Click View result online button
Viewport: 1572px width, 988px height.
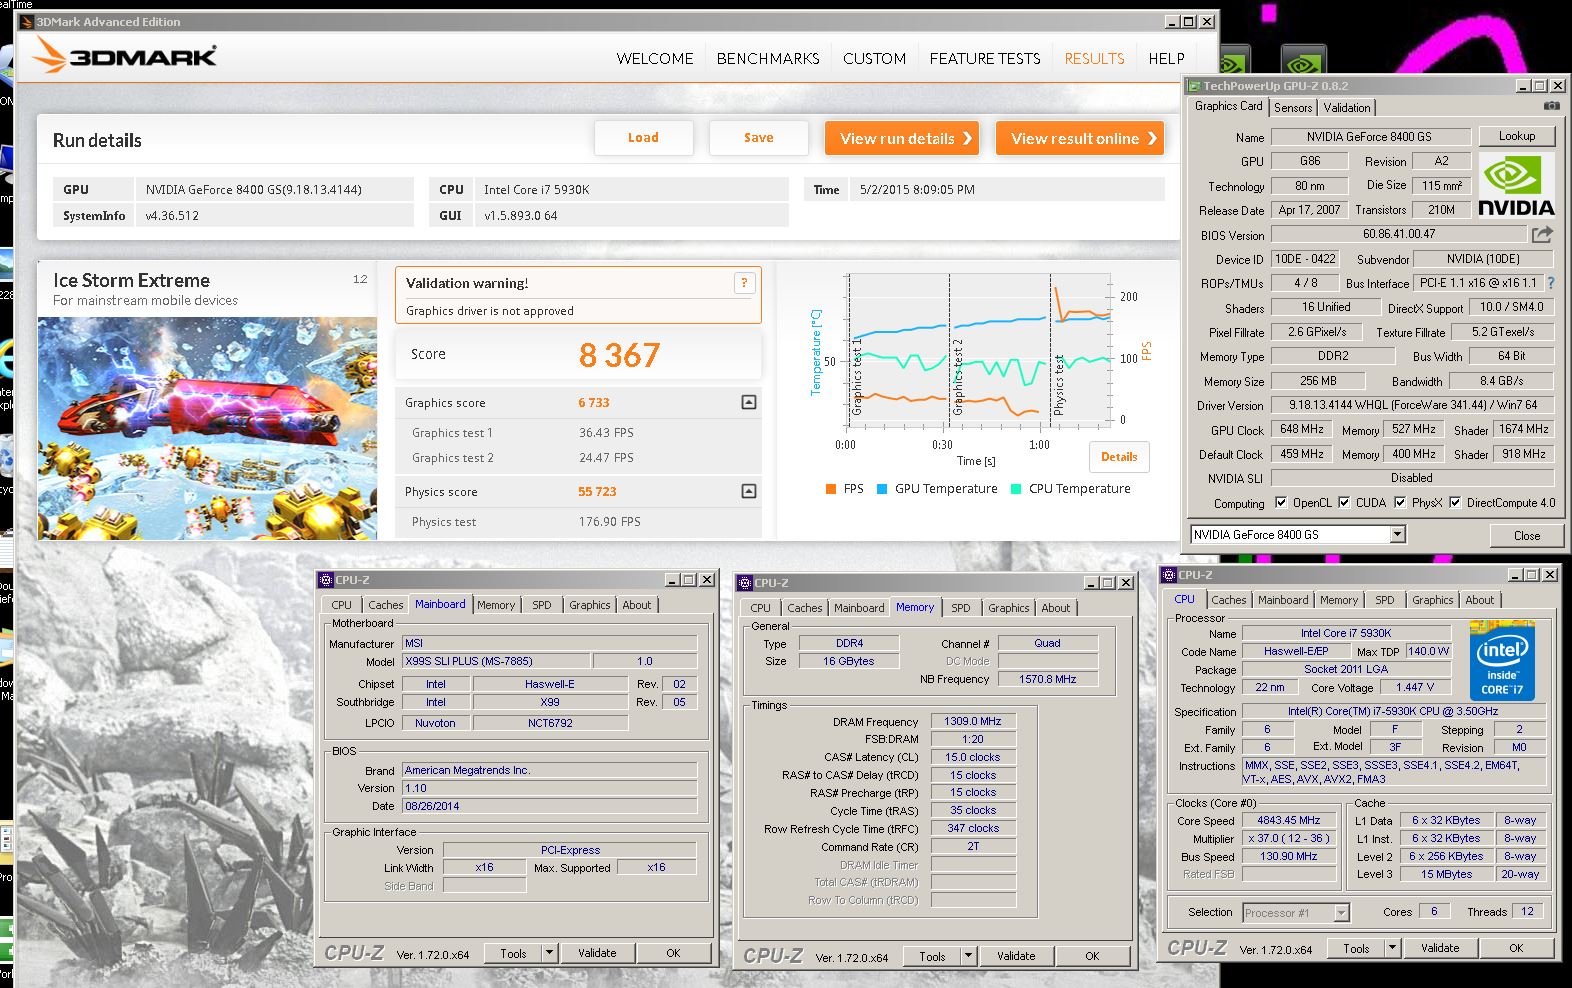coord(1080,138)
